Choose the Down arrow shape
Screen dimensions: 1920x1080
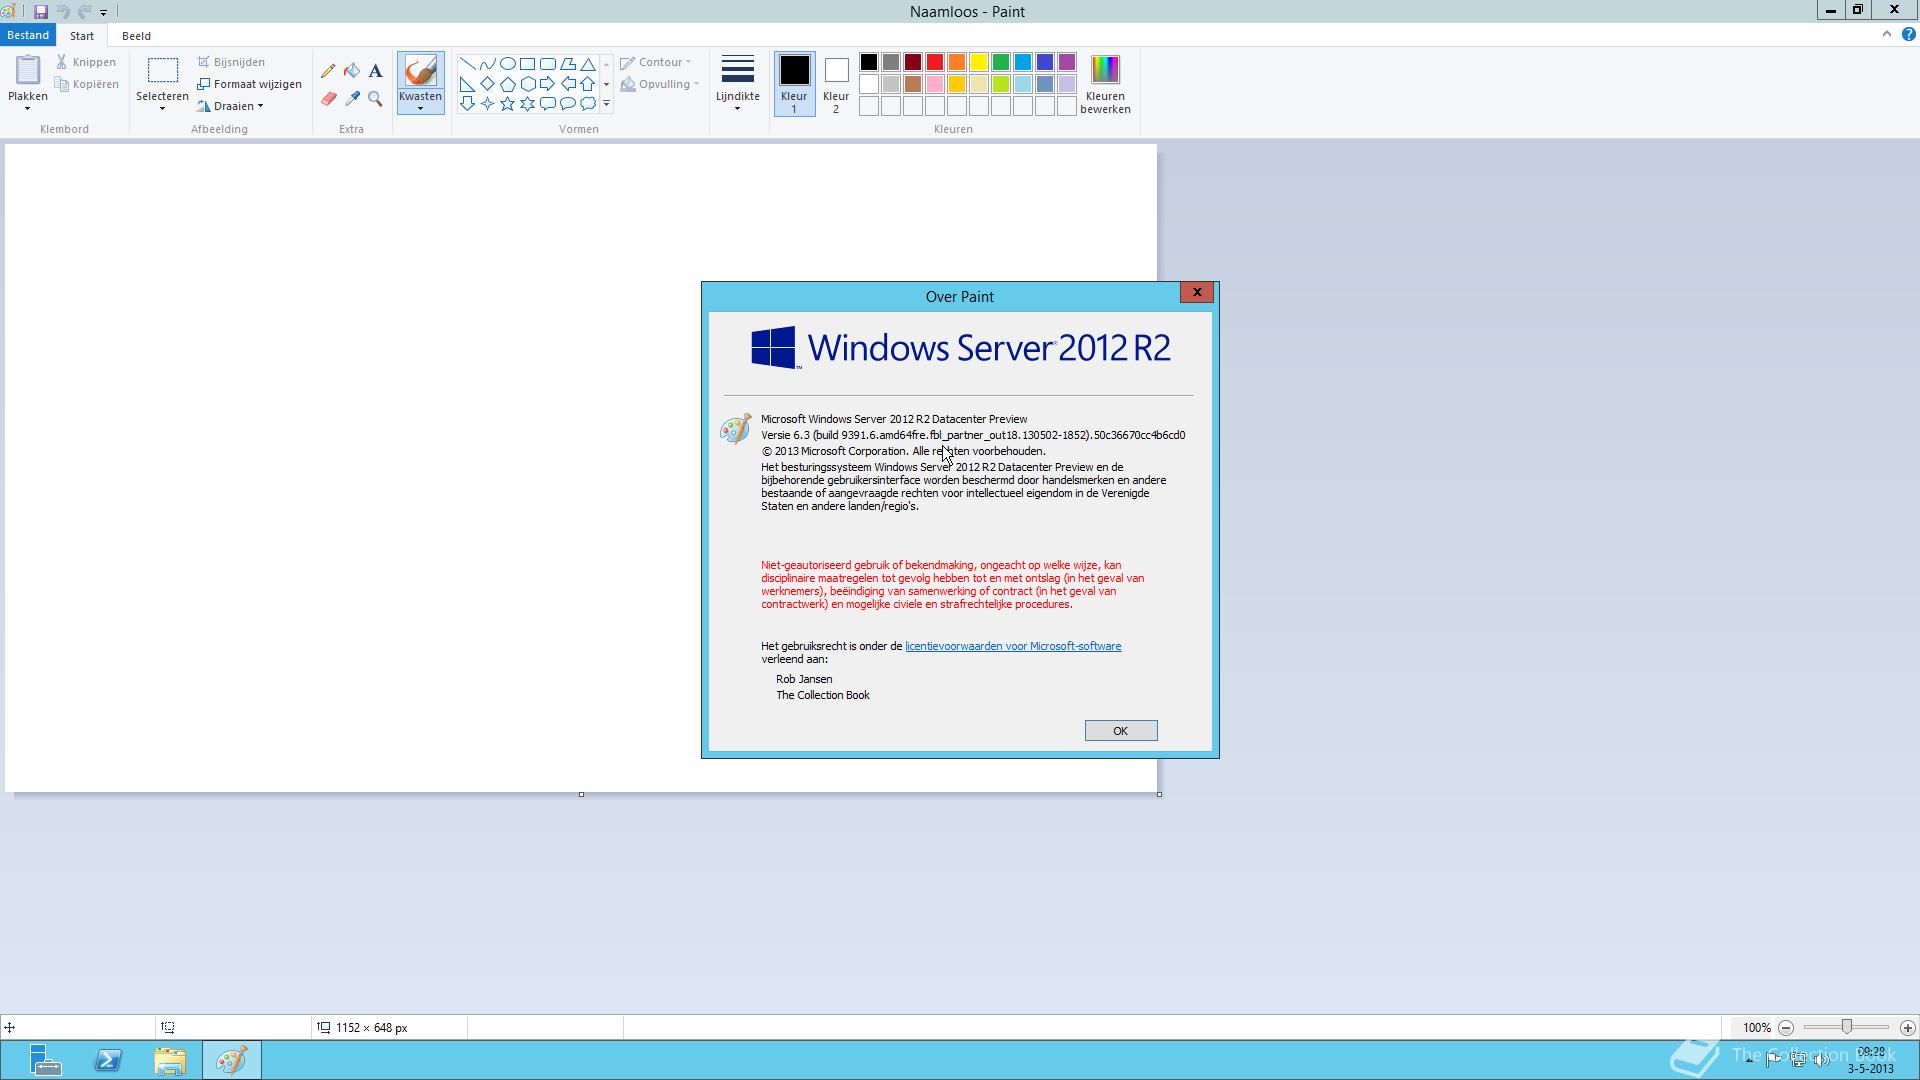point(467,104)
